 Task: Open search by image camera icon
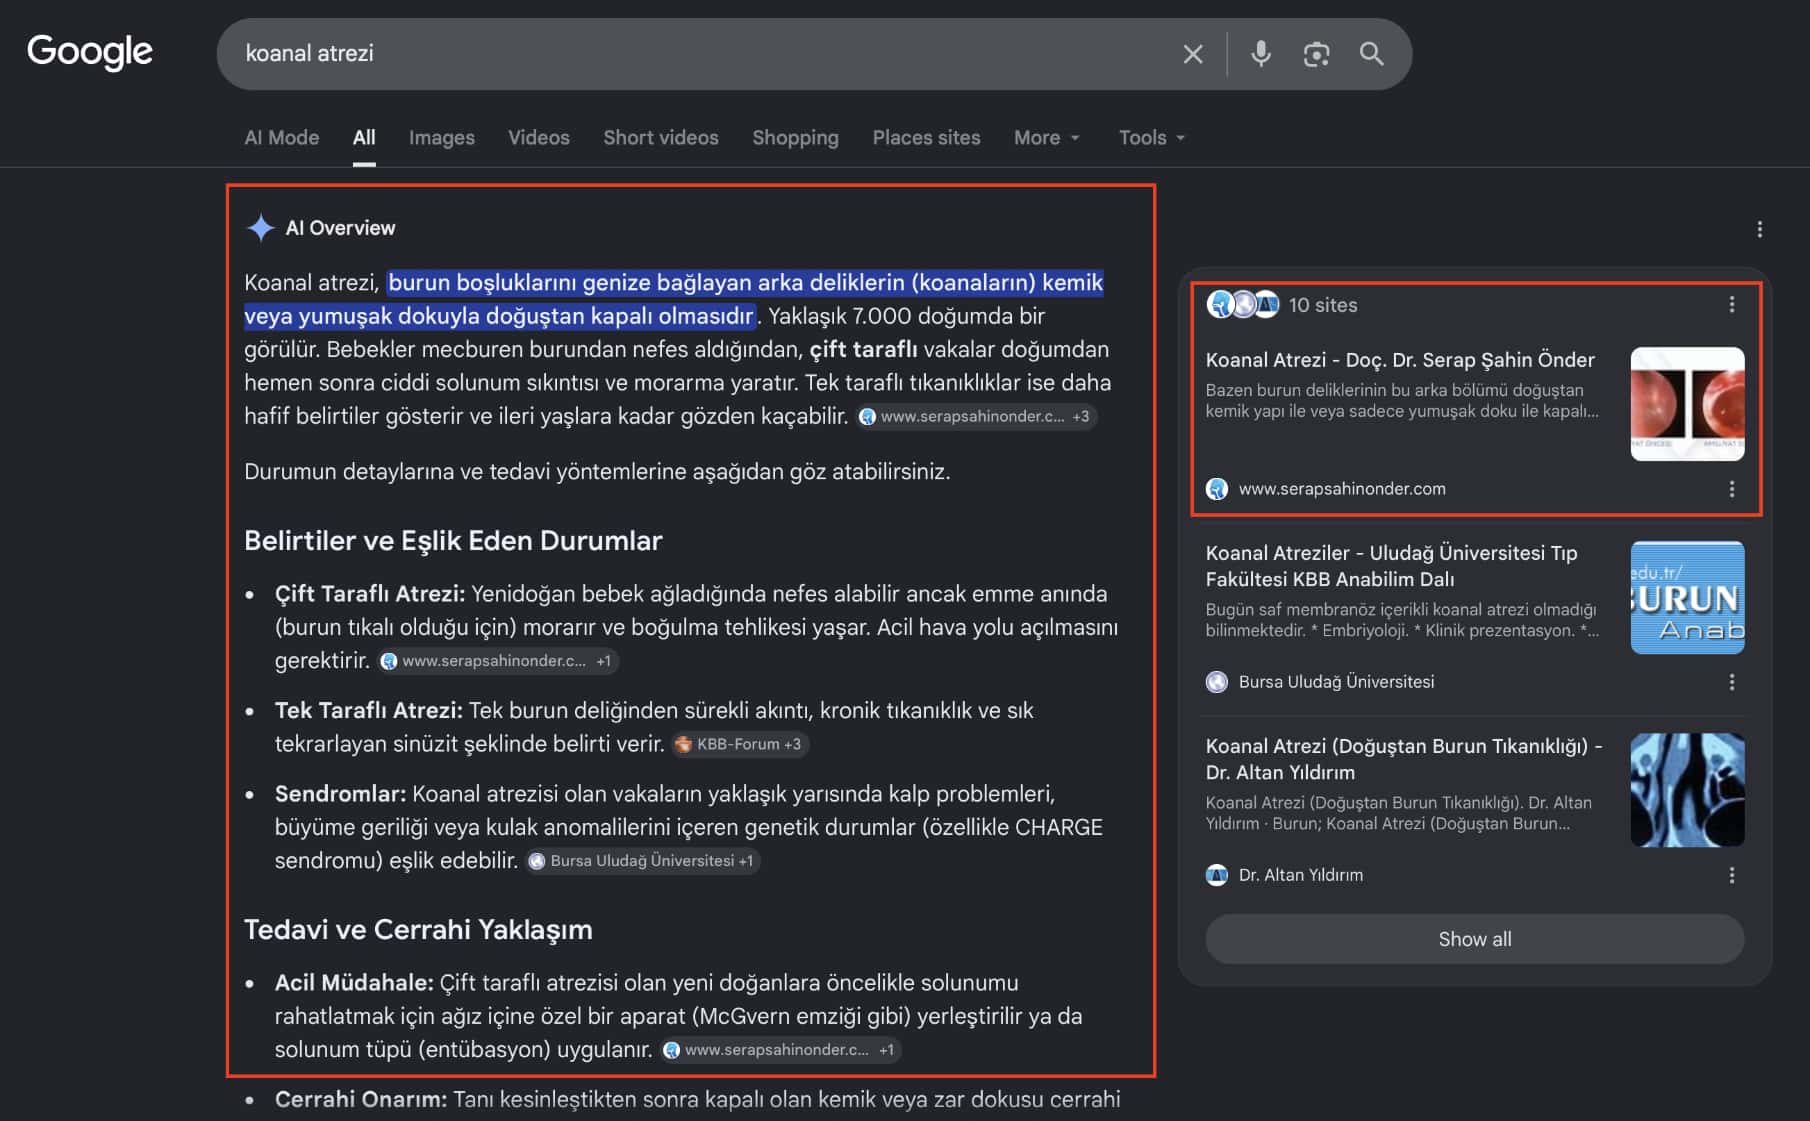tap(1316, 54)
